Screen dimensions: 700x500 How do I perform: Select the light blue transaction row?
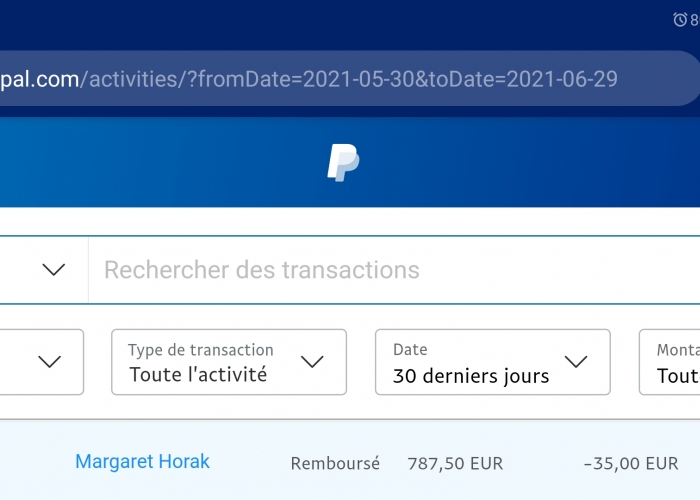point(350,461)
